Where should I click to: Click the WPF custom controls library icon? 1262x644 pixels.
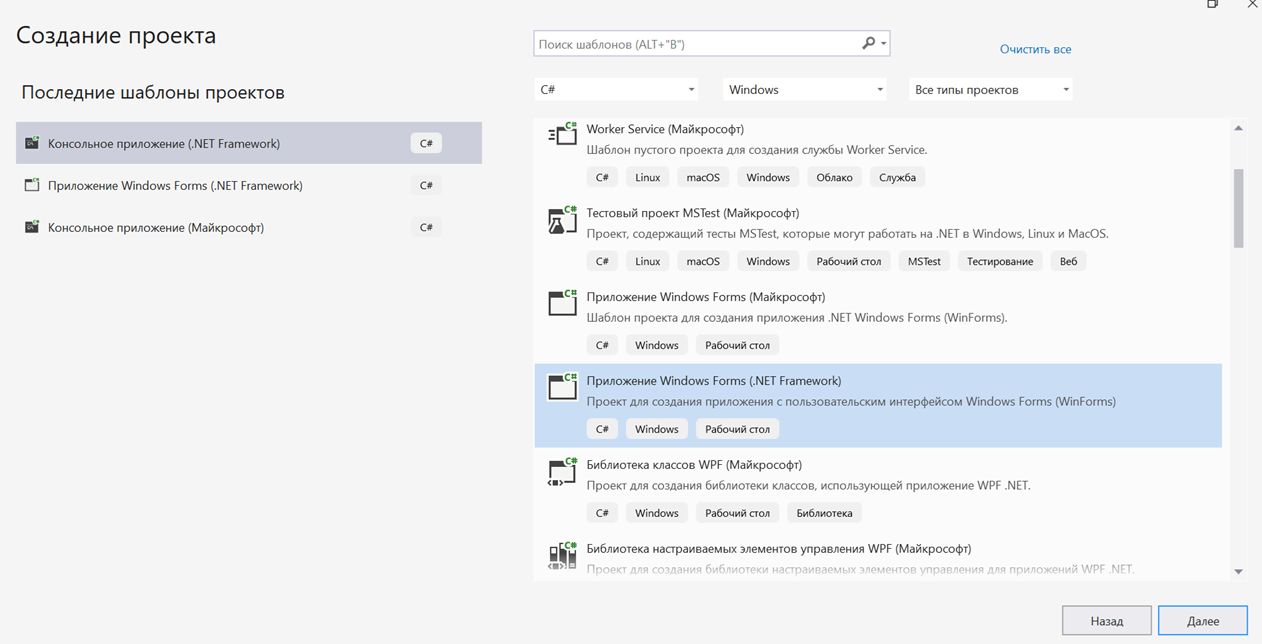pos(562,555)
